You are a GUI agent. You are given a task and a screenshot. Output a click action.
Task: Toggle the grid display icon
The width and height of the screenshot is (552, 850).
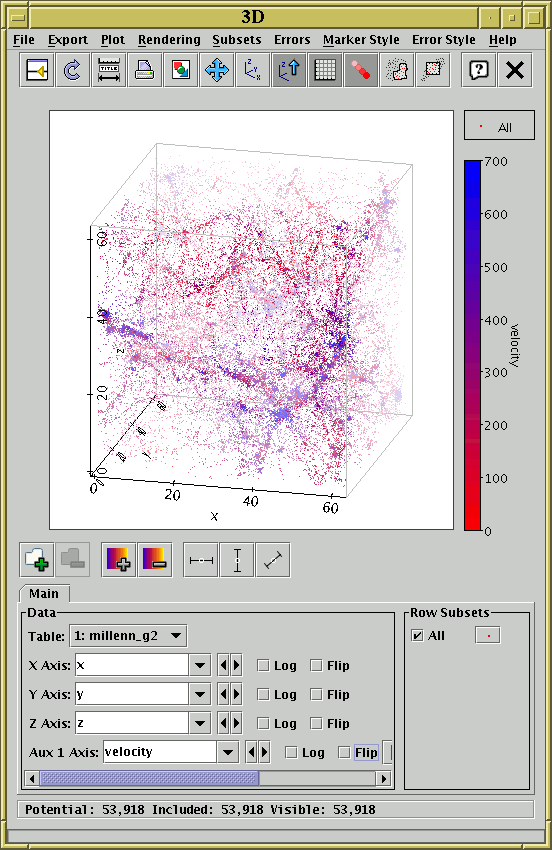click(x=325, y=70)
